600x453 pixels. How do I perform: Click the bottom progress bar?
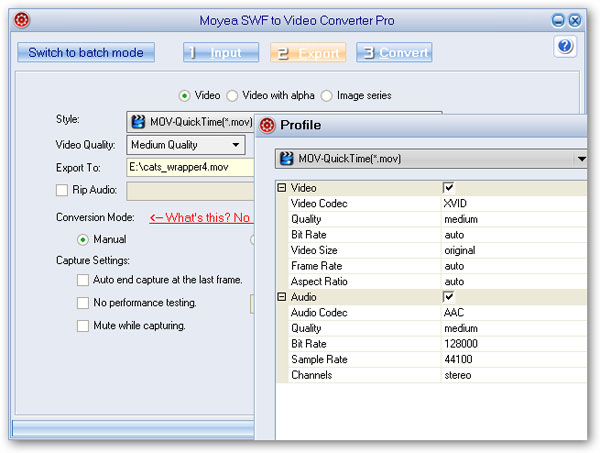click(x=133, y=428)
